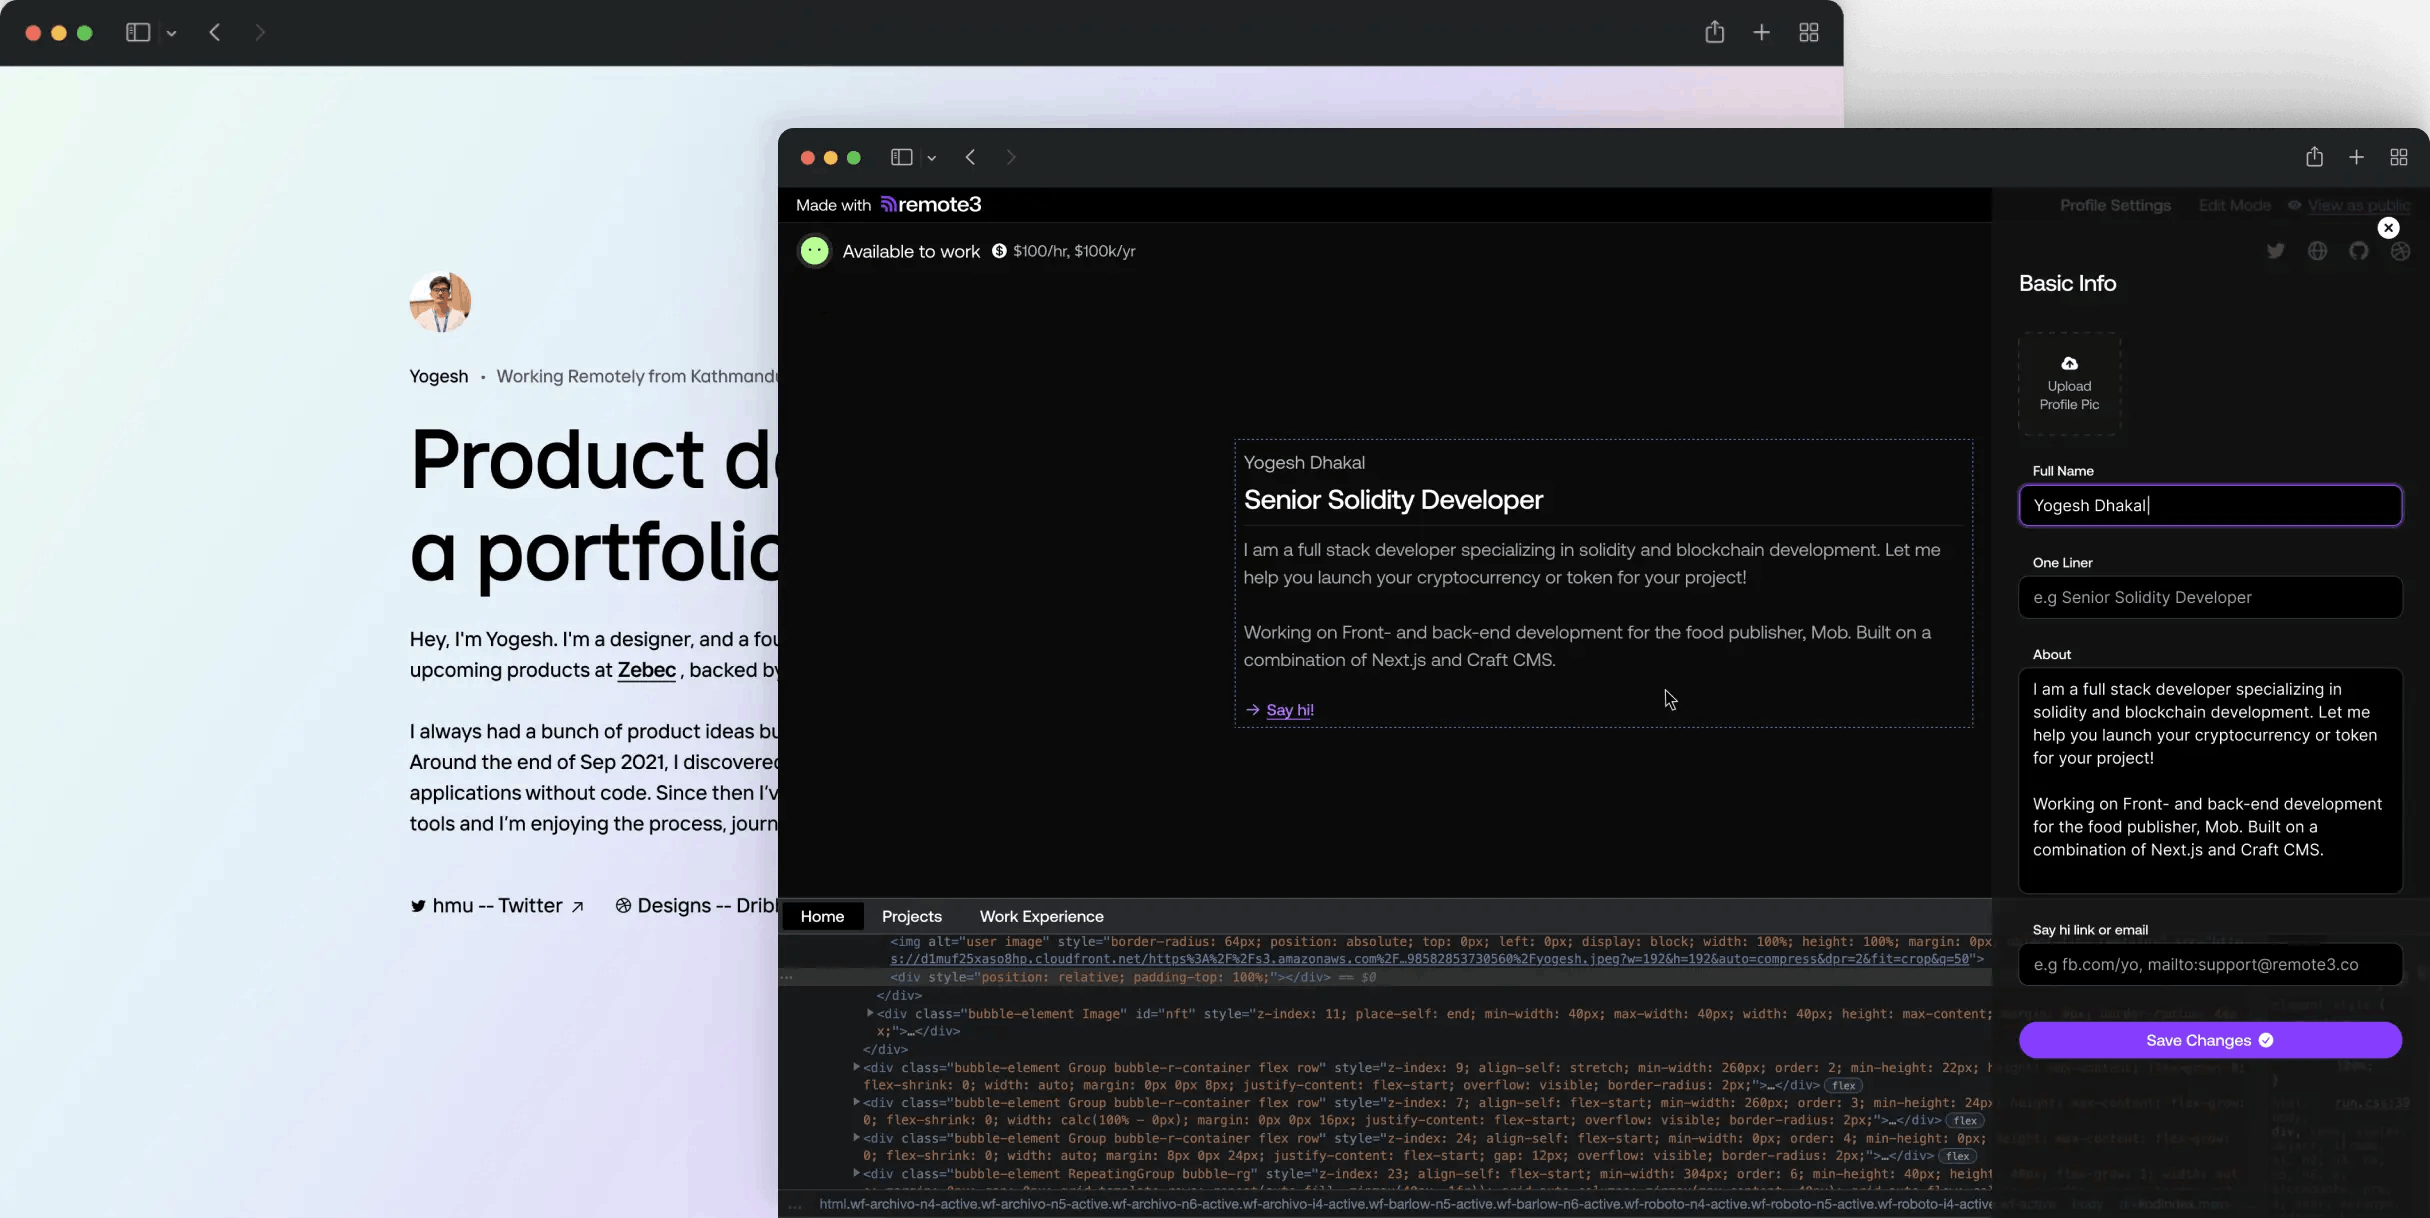The image size is (2430, 1218).
Task: Expand the RepeatingGroup bubble-rg div node
Action: (856, 1173)
